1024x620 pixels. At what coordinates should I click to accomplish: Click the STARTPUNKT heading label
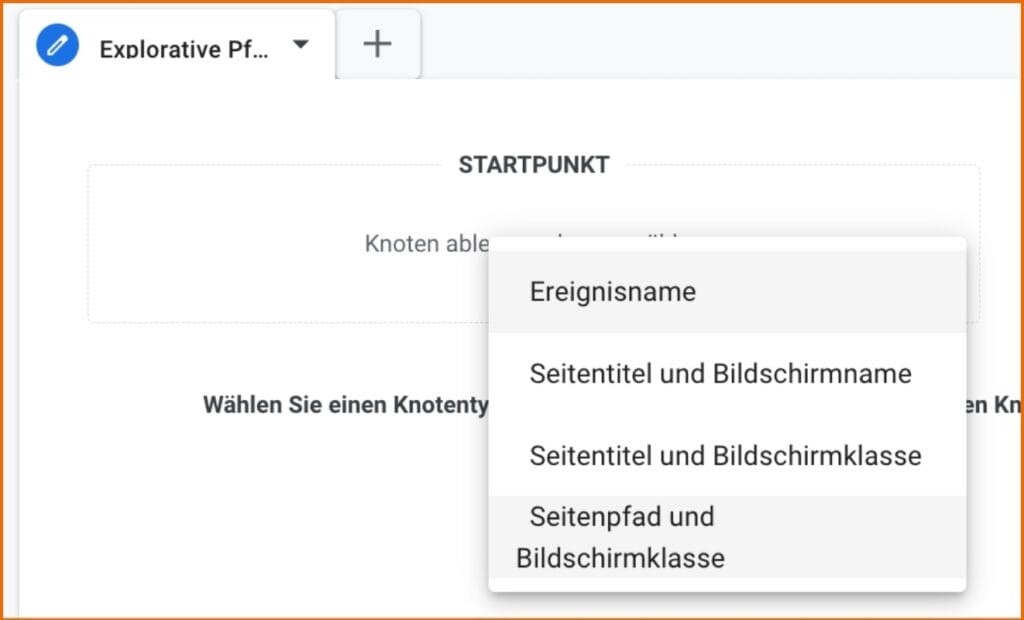tap(534, 165)
